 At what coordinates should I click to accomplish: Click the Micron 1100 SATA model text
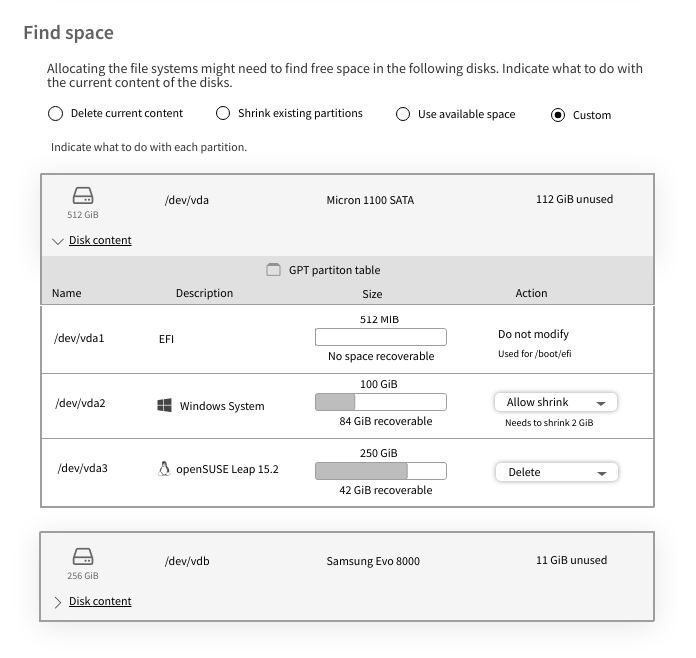point(370,200)
